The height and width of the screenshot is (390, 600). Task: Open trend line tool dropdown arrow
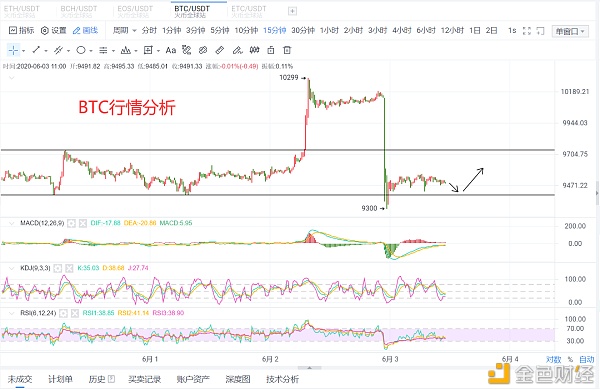click(46, 51)
